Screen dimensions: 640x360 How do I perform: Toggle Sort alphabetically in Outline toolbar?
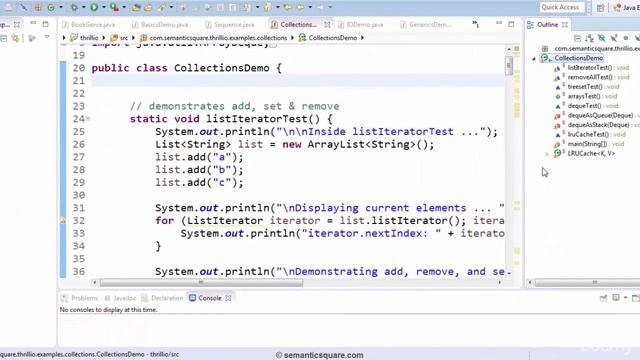point(589,38)
